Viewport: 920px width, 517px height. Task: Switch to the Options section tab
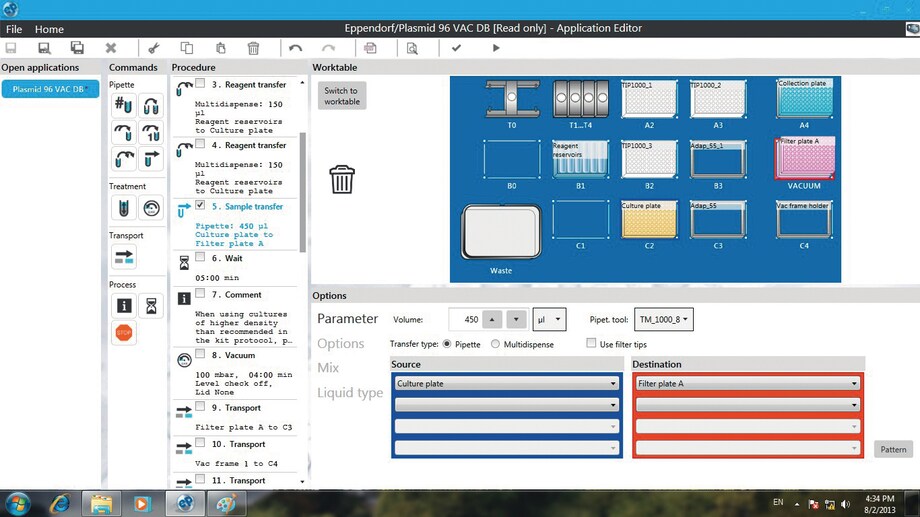(x=340, y=343)
